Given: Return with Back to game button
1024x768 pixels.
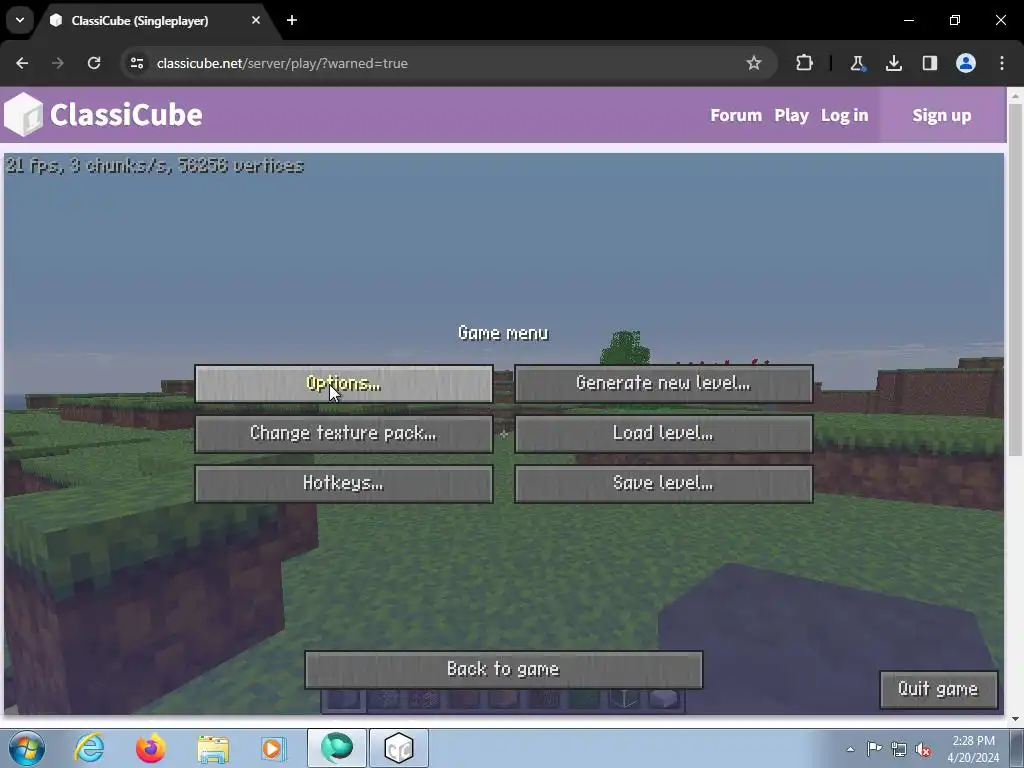Looking at the screenshot, I should coord(504,669).
